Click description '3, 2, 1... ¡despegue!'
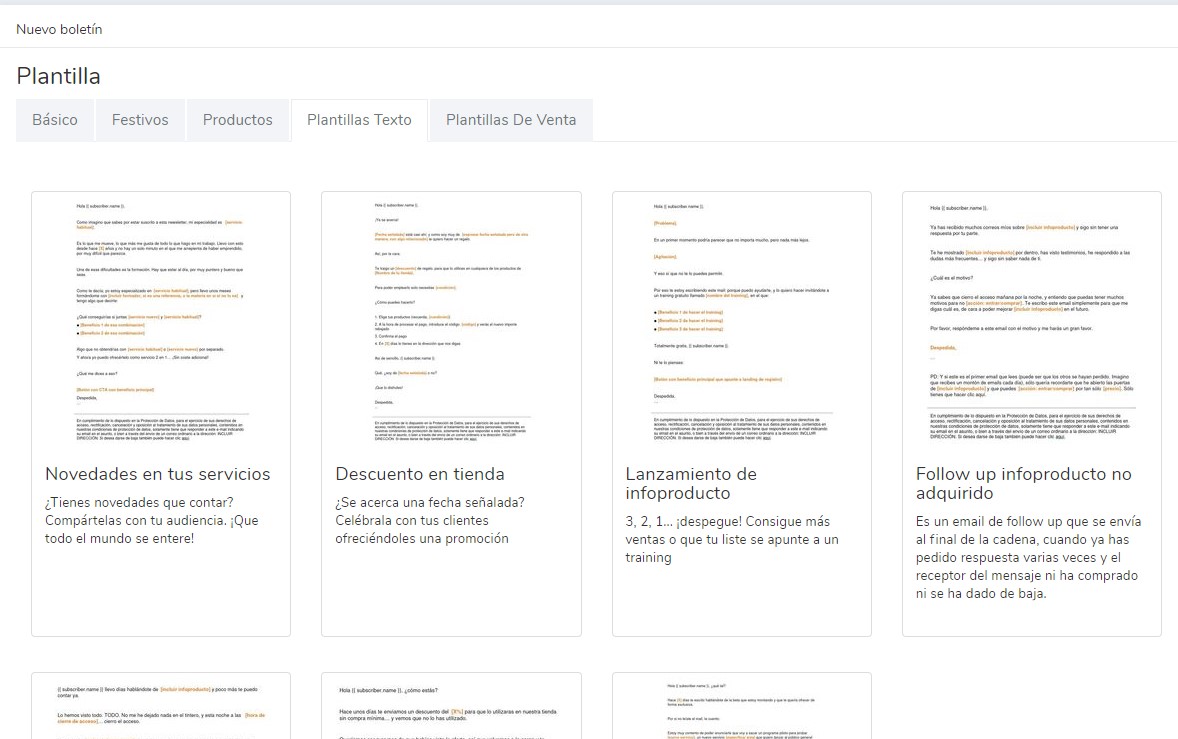 [684, 521]
